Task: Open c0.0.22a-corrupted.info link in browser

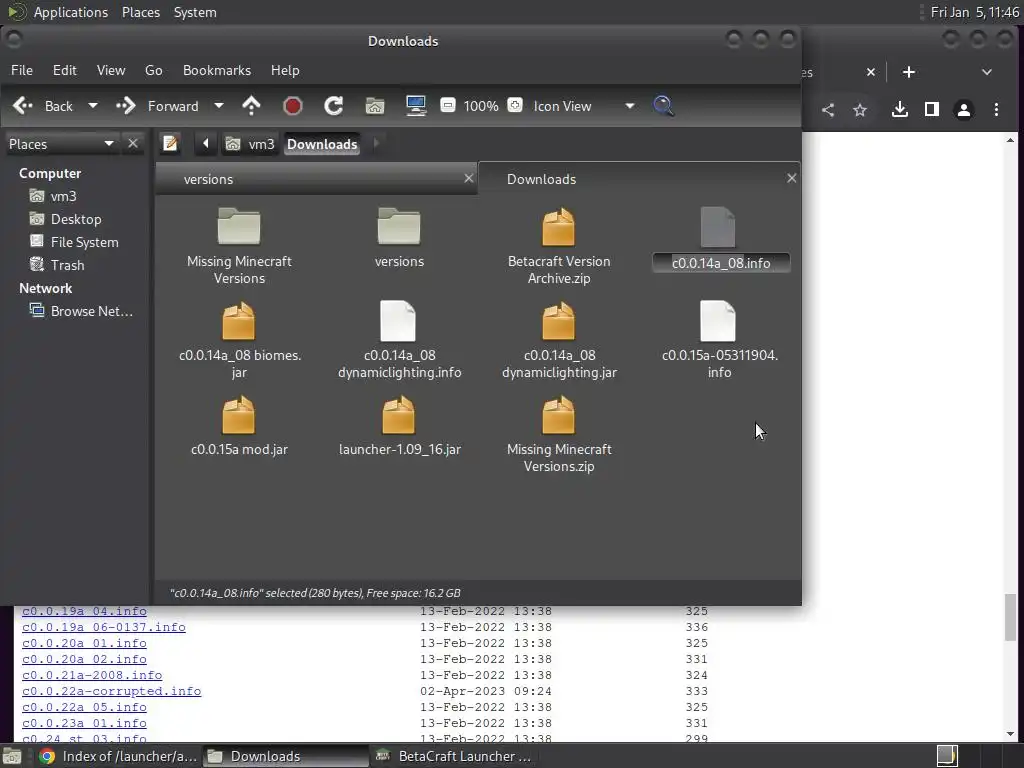Action: [x=112, y=691]
